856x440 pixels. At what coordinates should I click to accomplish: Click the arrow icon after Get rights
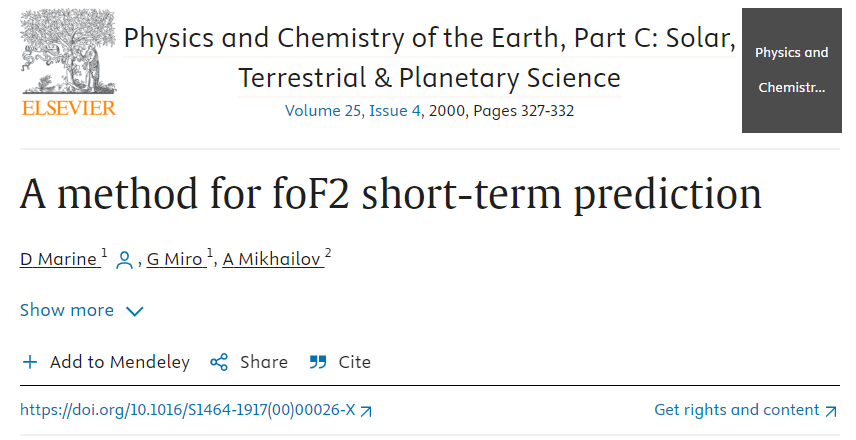coord(831,410)
